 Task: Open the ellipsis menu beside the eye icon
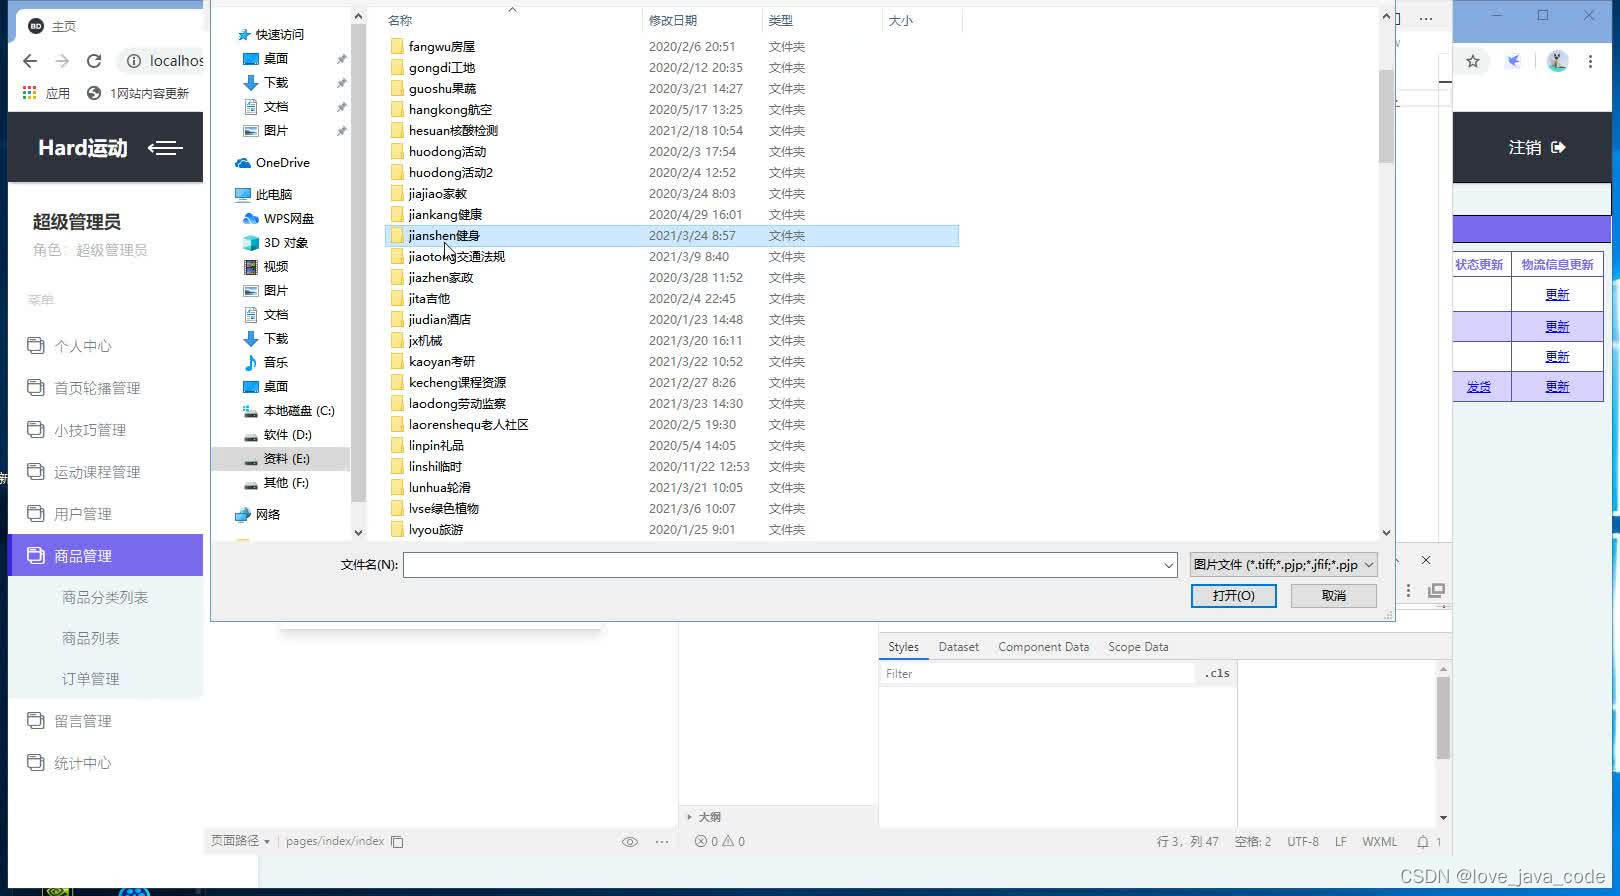point(662,842)
